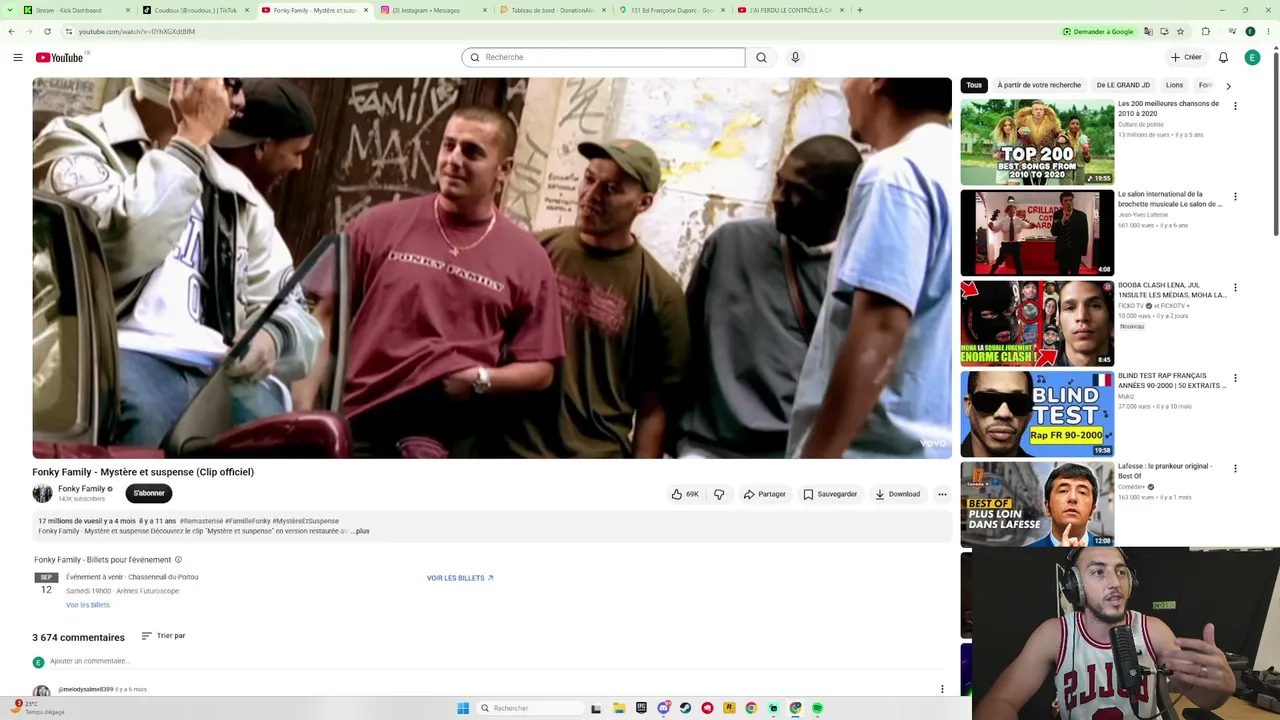The width and height of the screenshot is (1280, 720).
Task: Open the account avatar menu
Action: click(x=1252, y=57)
